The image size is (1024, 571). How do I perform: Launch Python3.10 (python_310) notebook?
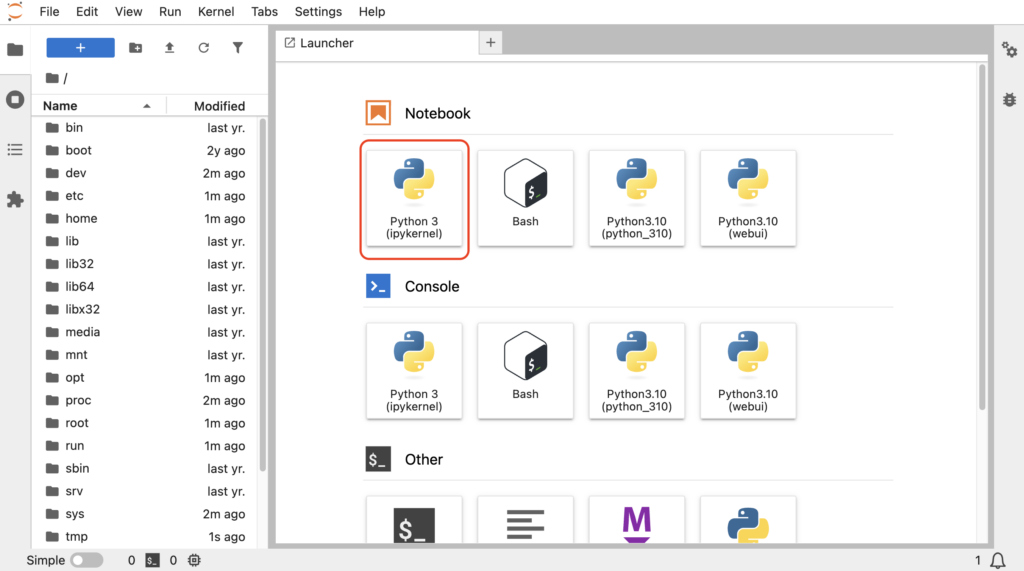click(x=637, y=199)
